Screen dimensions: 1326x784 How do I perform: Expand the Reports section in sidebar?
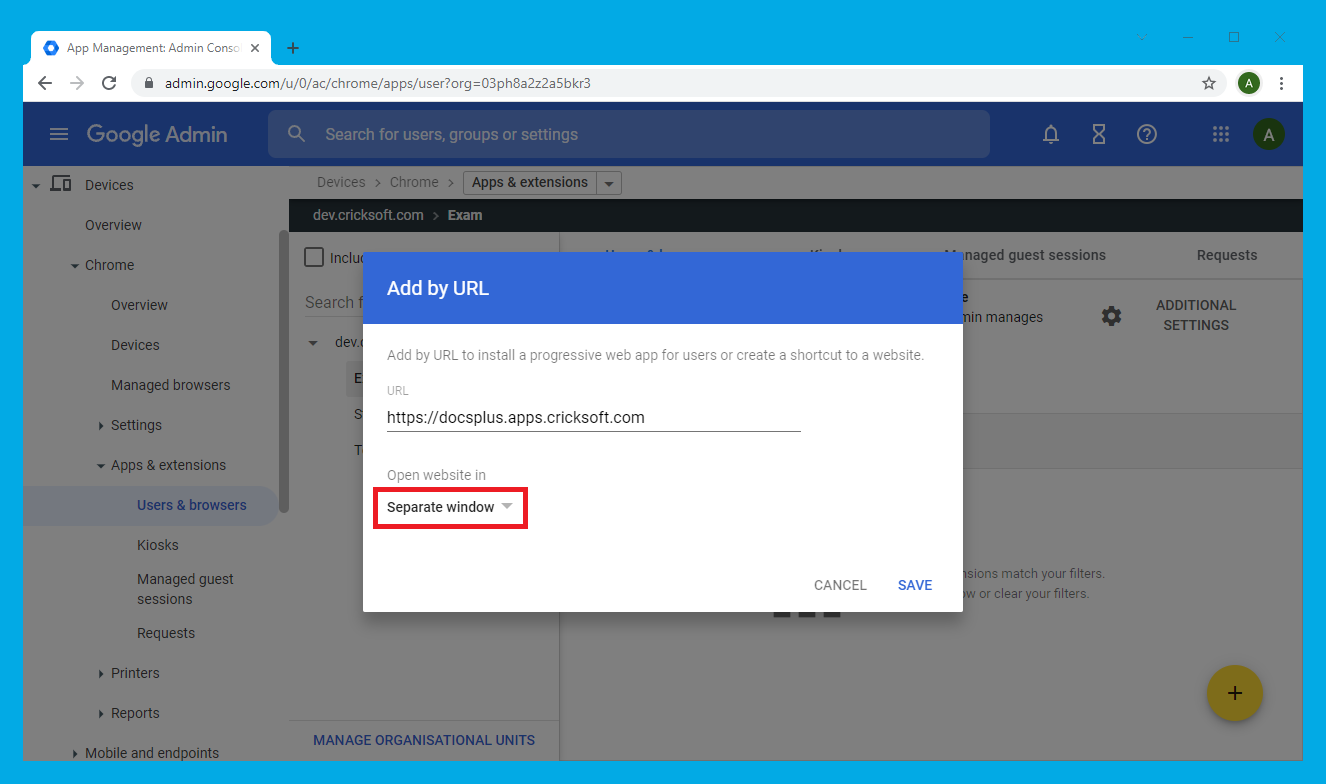(x=102, y=714)
